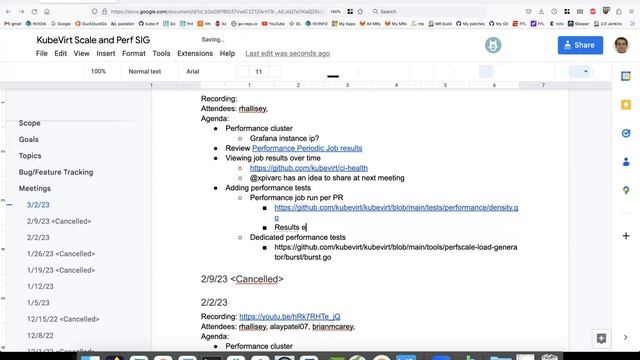Open the Format menu
This screenshot has width=640, height=360.
134,53
